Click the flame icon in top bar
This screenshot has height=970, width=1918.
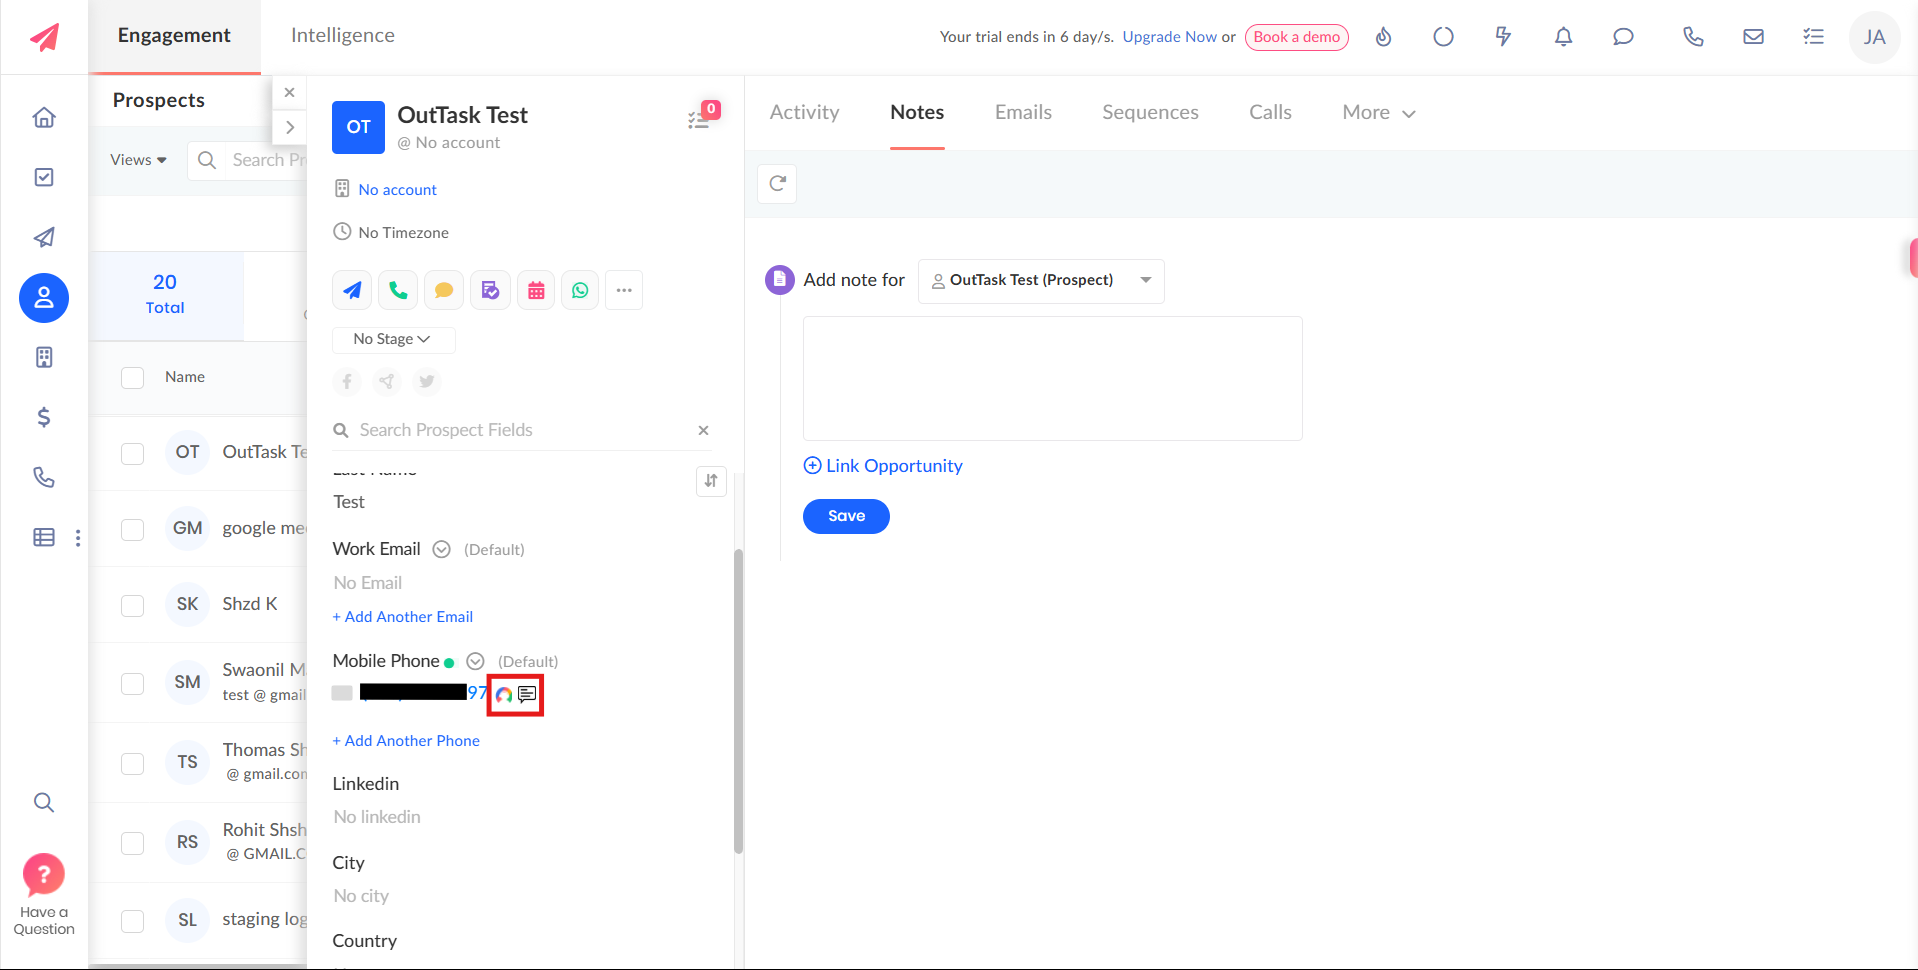click(x=1383, y=37)
